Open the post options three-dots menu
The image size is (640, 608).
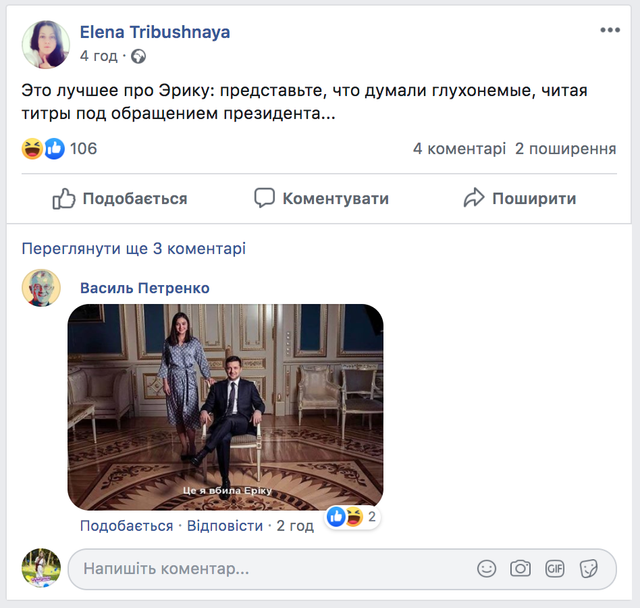pyautogui.click(x=610, y=30)
